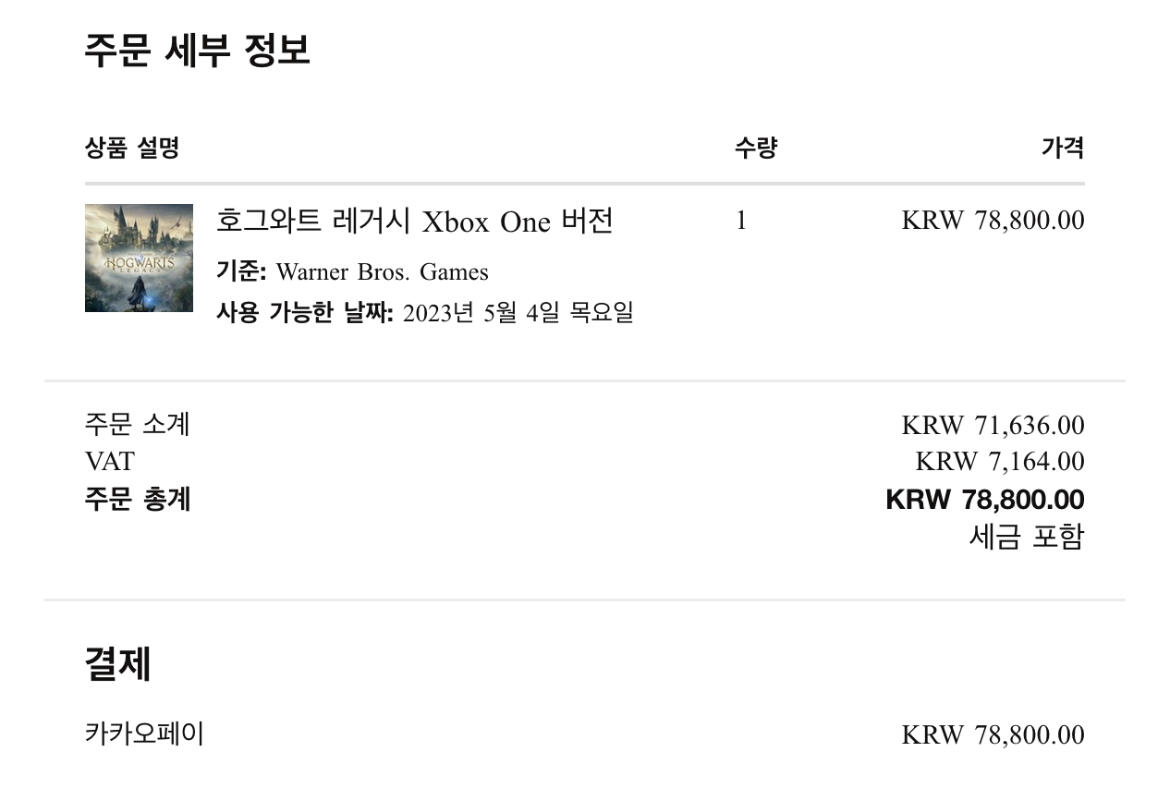This screenshot has height=808, width=1170.
Task: Click the 세금 포함 text
Action: 1026,537
